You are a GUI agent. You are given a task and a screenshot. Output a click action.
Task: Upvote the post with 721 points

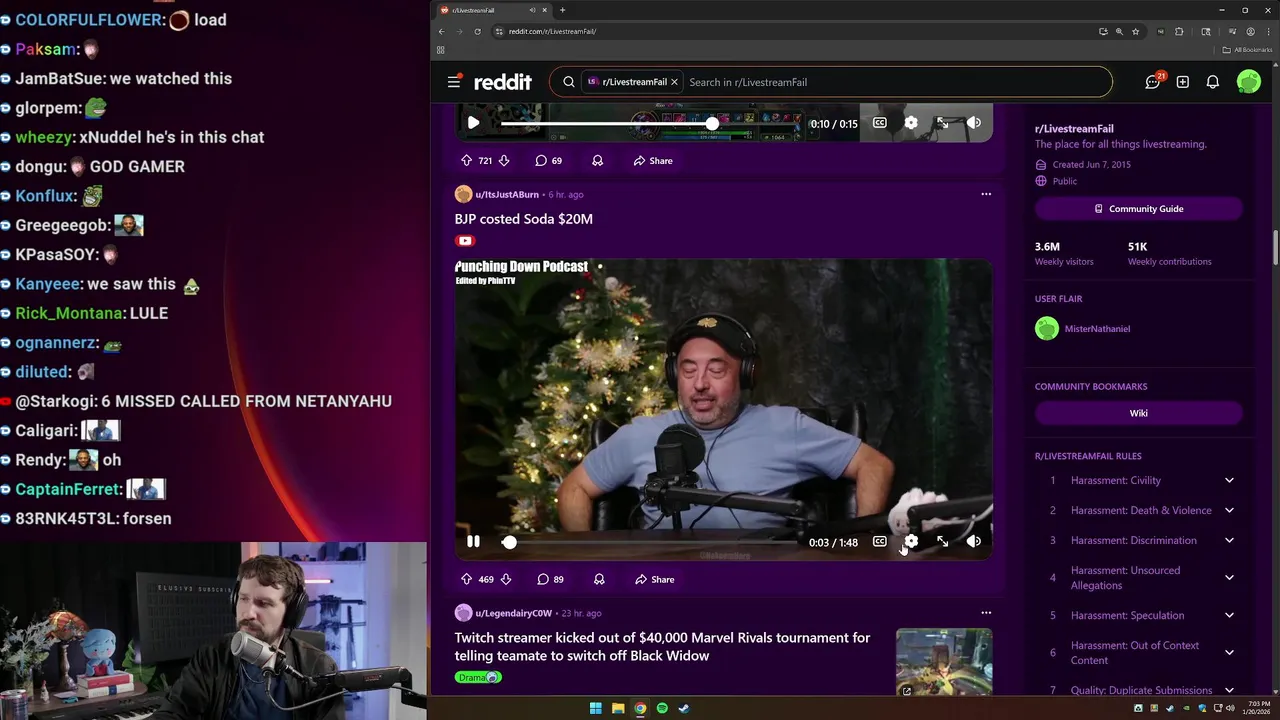coord(466,160)
